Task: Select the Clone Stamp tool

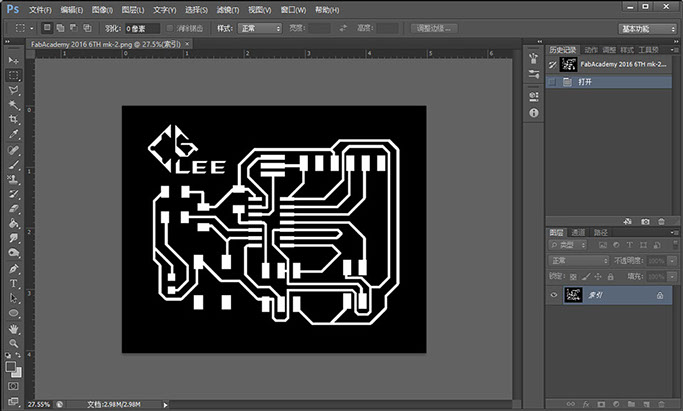Action: point(14,179)
